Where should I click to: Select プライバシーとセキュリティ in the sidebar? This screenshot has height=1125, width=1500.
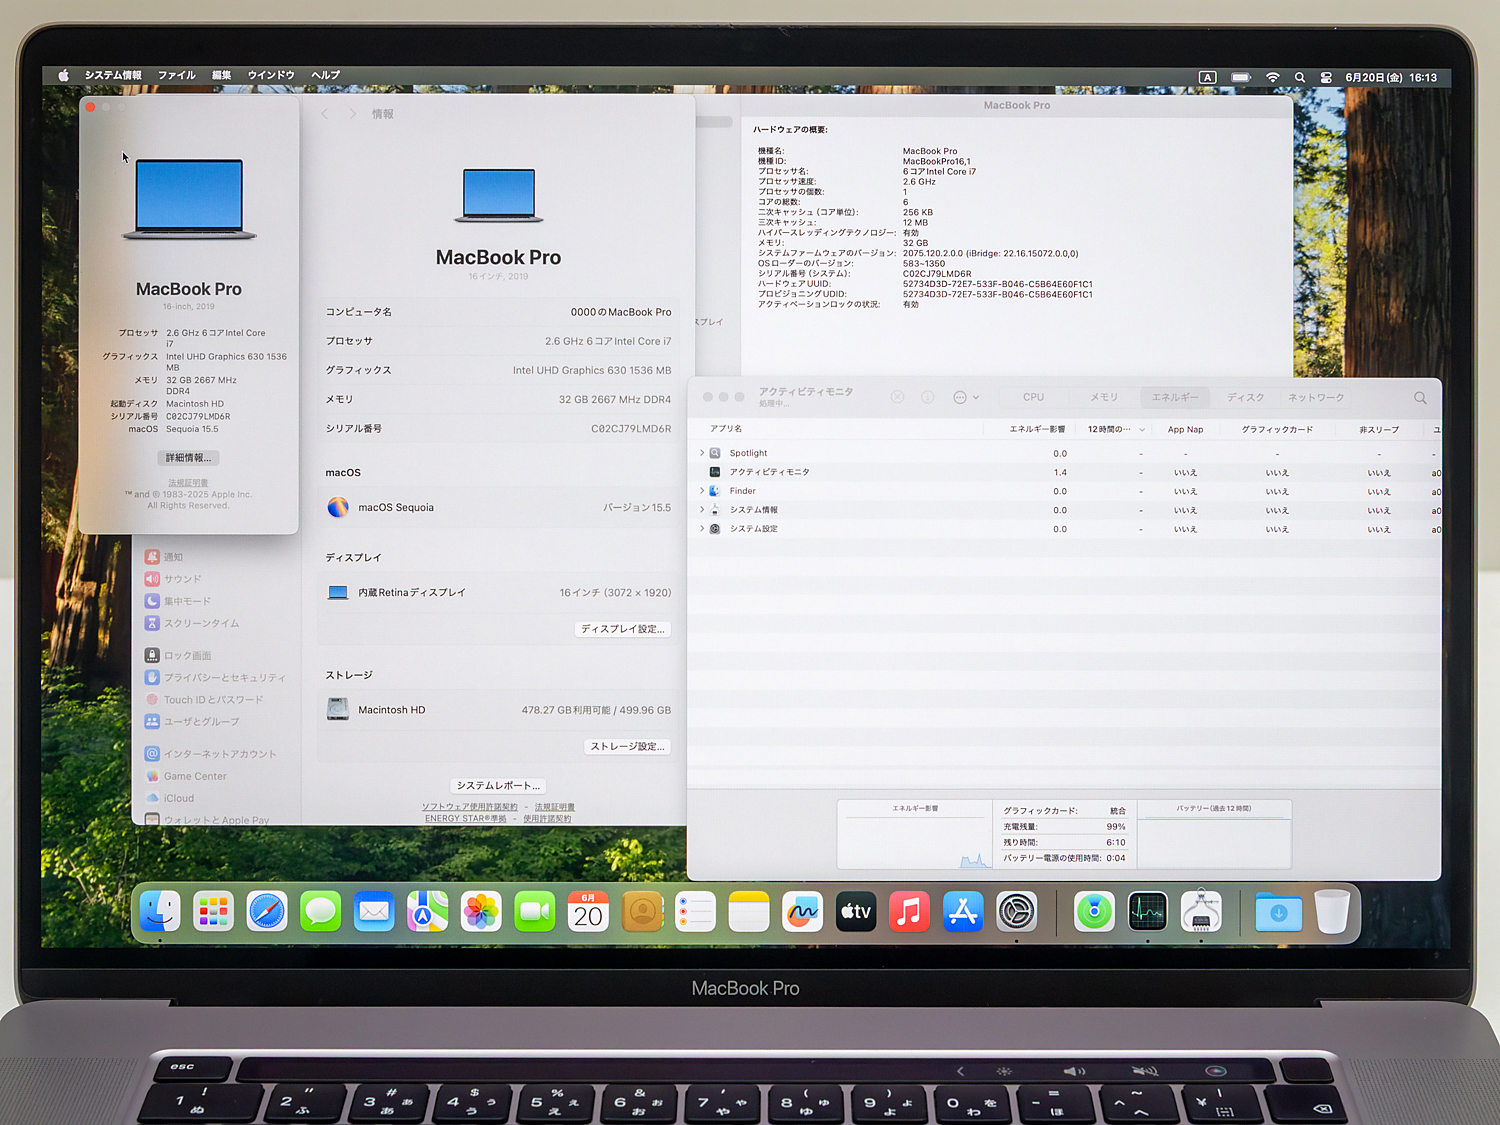215,678
